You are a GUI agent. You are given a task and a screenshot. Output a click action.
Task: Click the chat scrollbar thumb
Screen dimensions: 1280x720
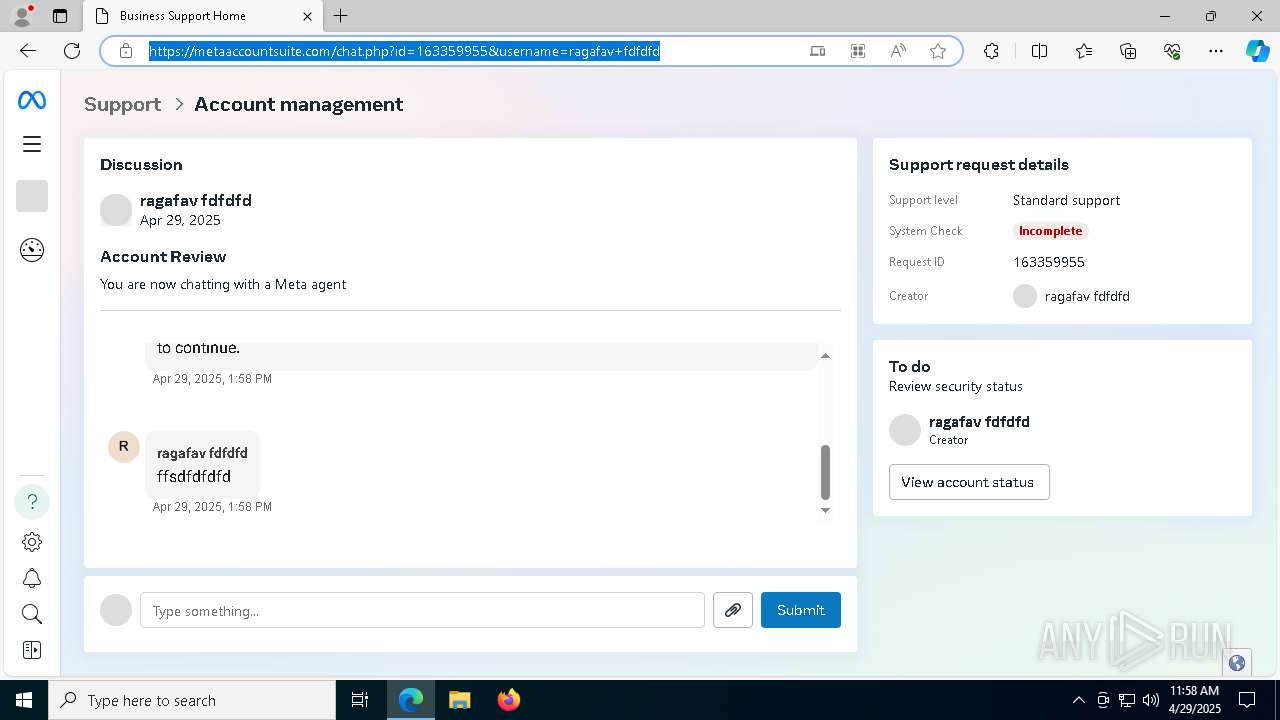(825, 472)
